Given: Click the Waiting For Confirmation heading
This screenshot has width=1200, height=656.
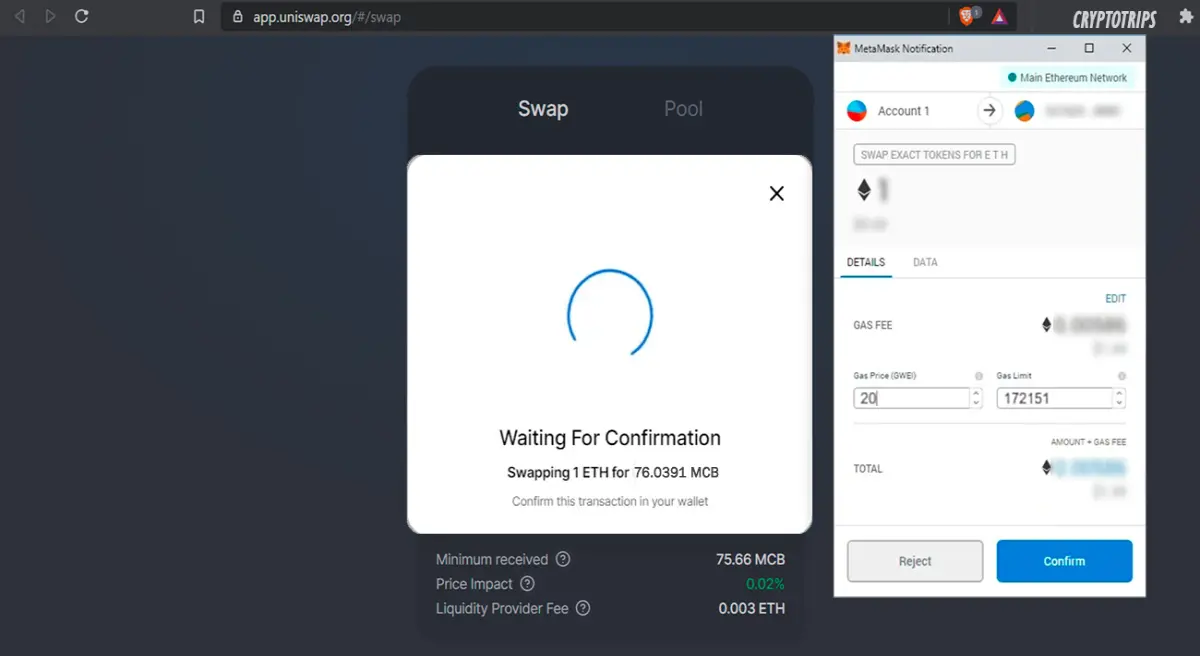Looking at the screenshot, I should click(x=610, y=438).
